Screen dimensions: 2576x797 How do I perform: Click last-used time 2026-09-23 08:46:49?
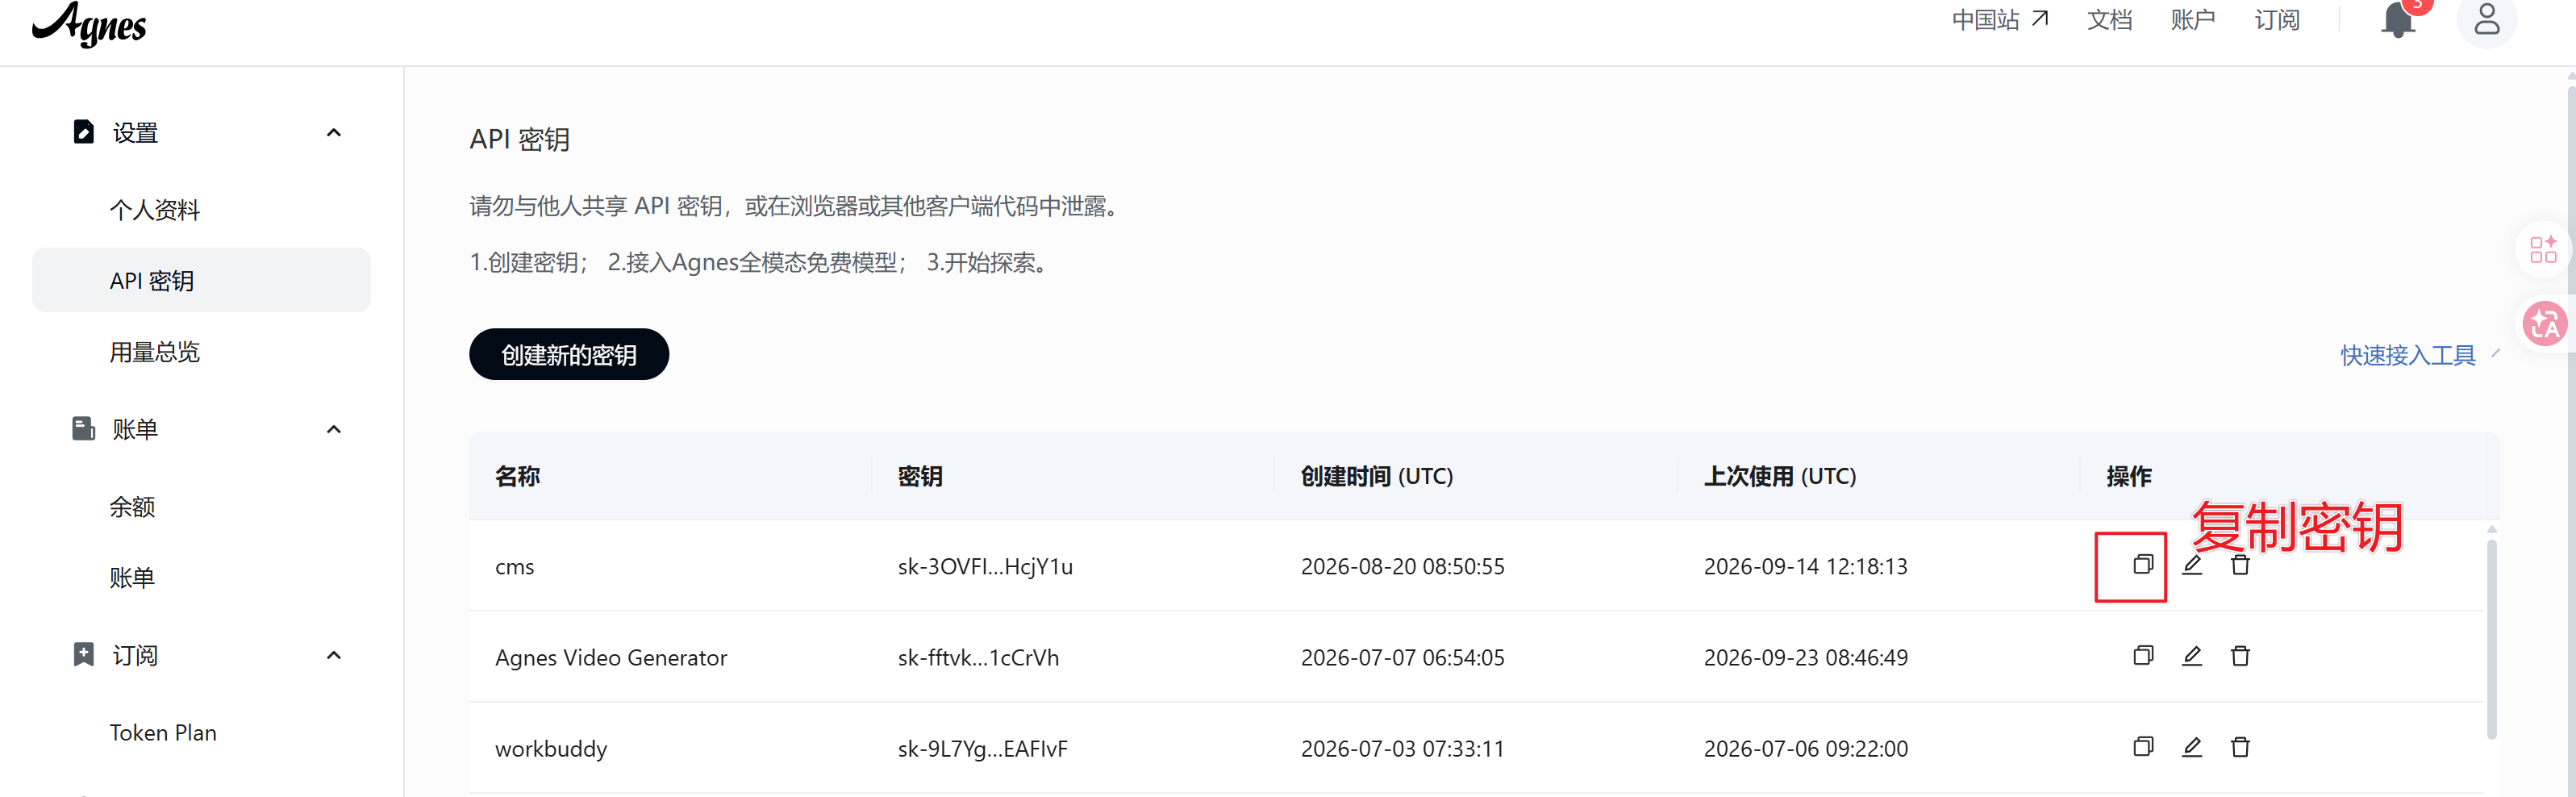point(1805,658)
